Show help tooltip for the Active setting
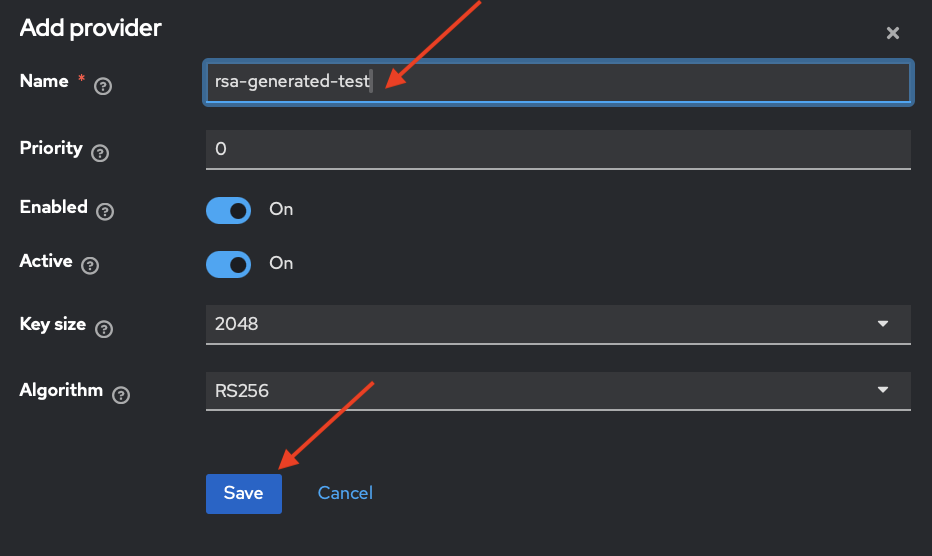This screenshot has width=932, height=556. 90,266
